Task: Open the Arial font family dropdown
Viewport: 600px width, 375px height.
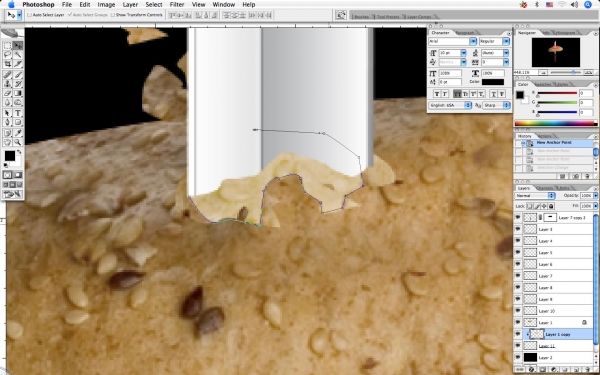Action: pos(452,41)
